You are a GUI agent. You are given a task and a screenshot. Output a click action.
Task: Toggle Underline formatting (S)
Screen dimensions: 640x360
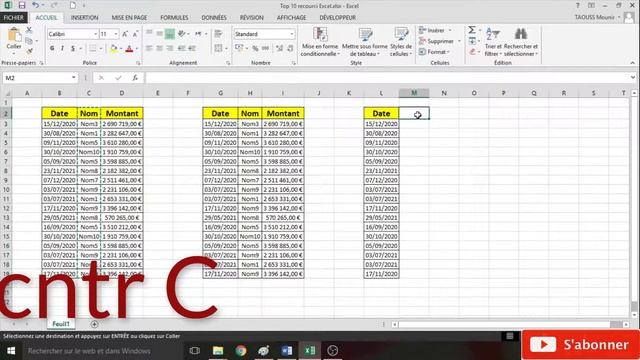point(73,49)
